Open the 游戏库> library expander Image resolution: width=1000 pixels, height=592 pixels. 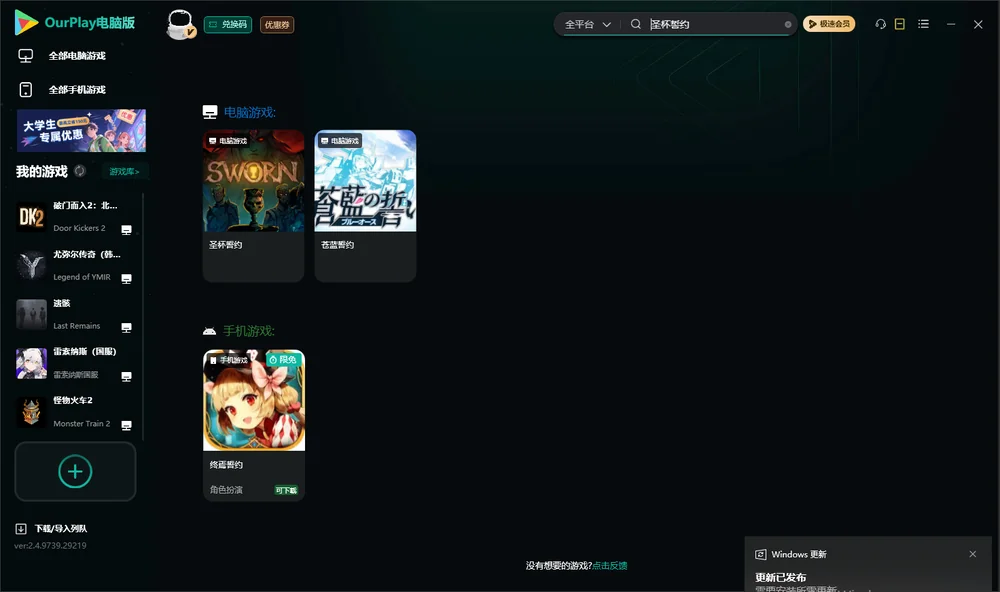click(124, 172)
